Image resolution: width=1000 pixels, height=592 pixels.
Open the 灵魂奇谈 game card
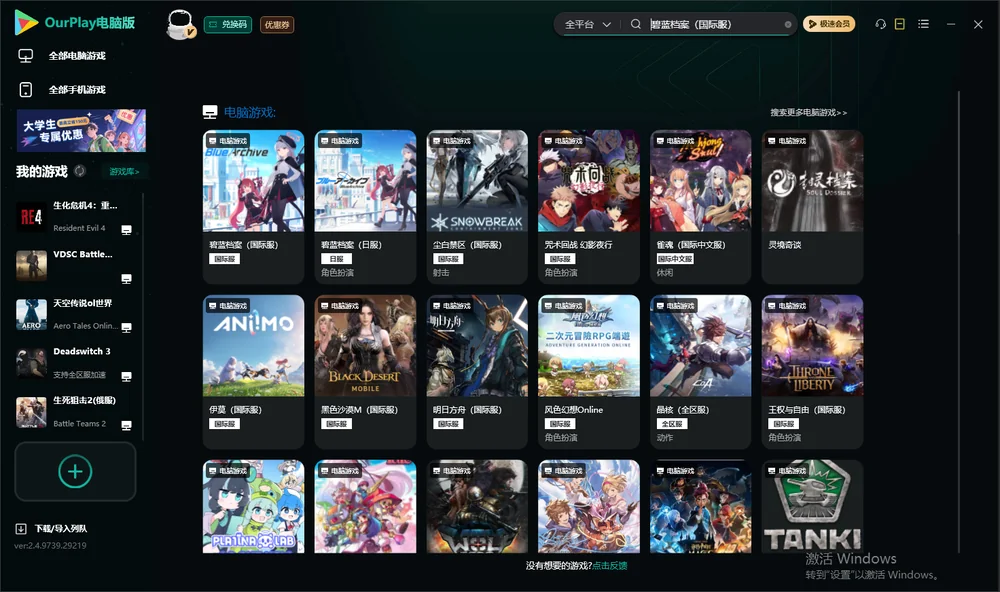(x=812, y=207)
